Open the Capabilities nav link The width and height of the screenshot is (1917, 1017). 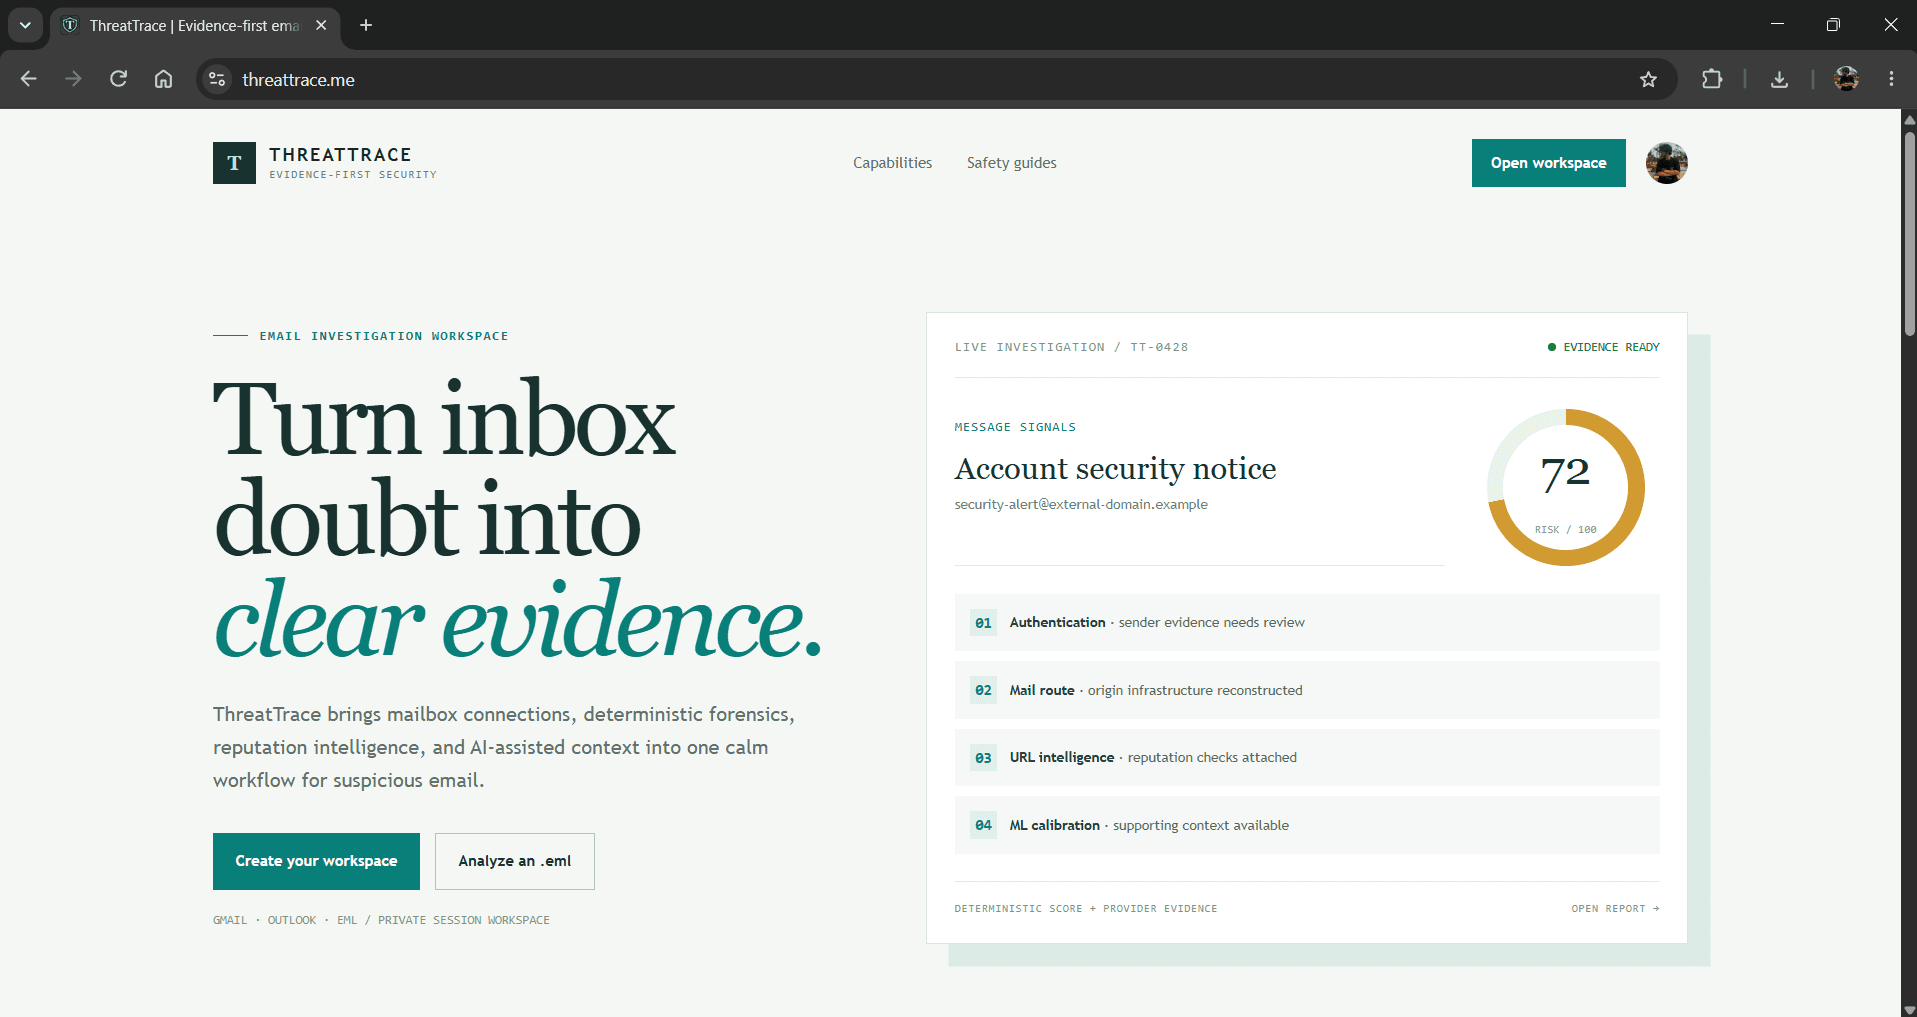click(x=892, y=163)
